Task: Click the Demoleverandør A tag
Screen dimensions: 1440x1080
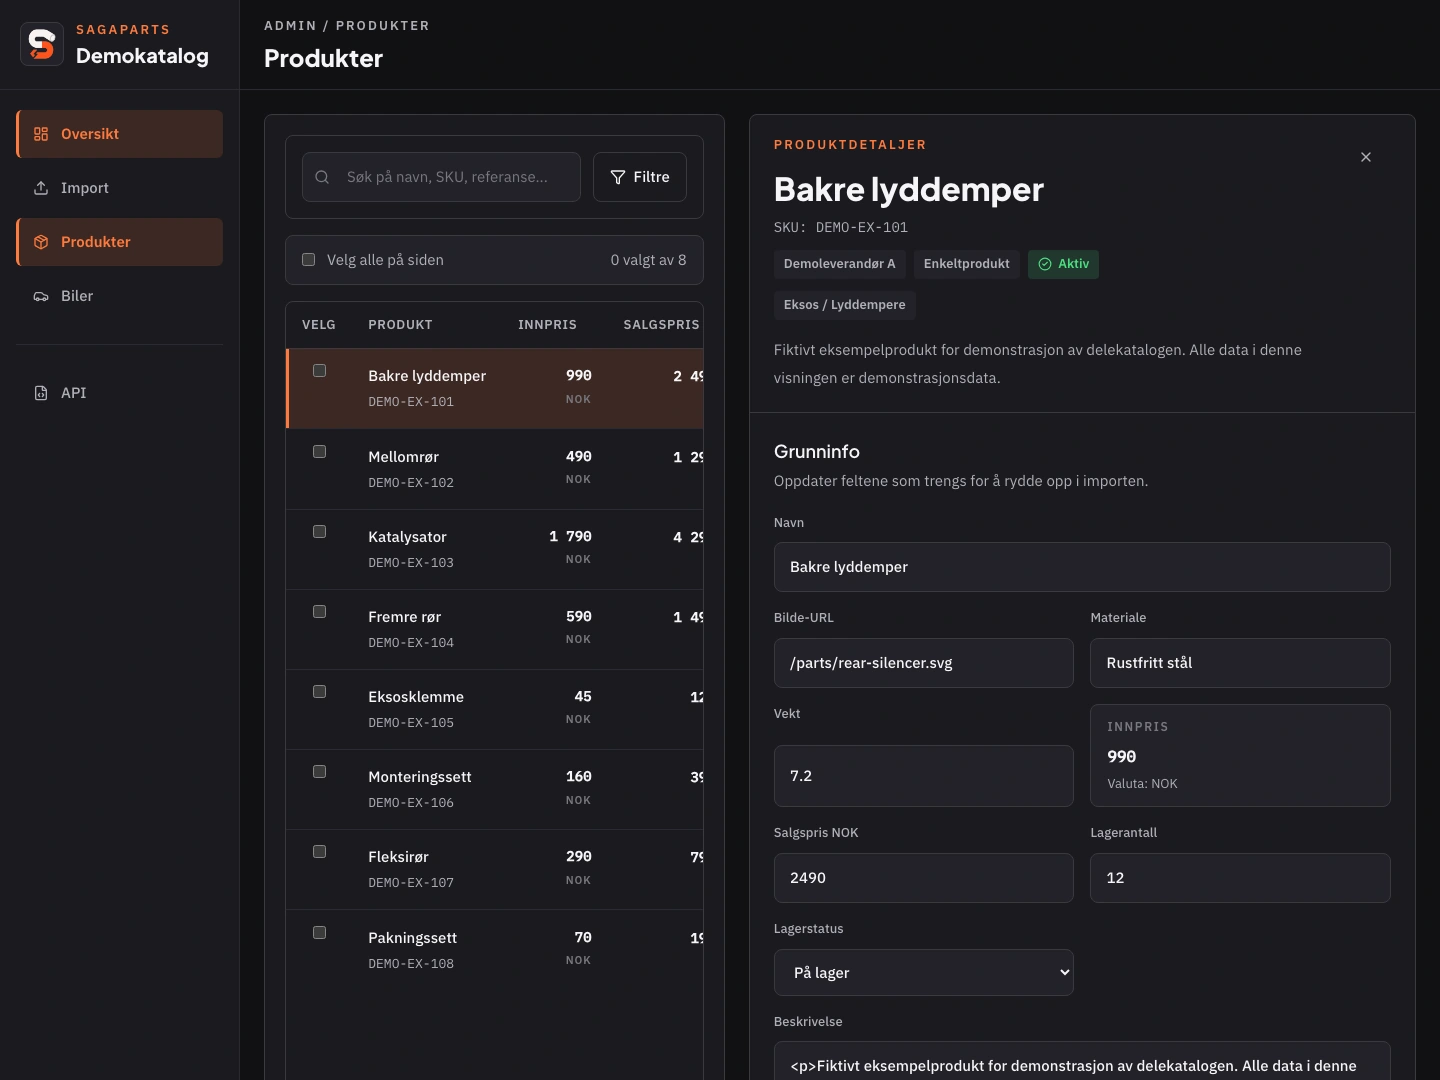Action: click(840, 264)
